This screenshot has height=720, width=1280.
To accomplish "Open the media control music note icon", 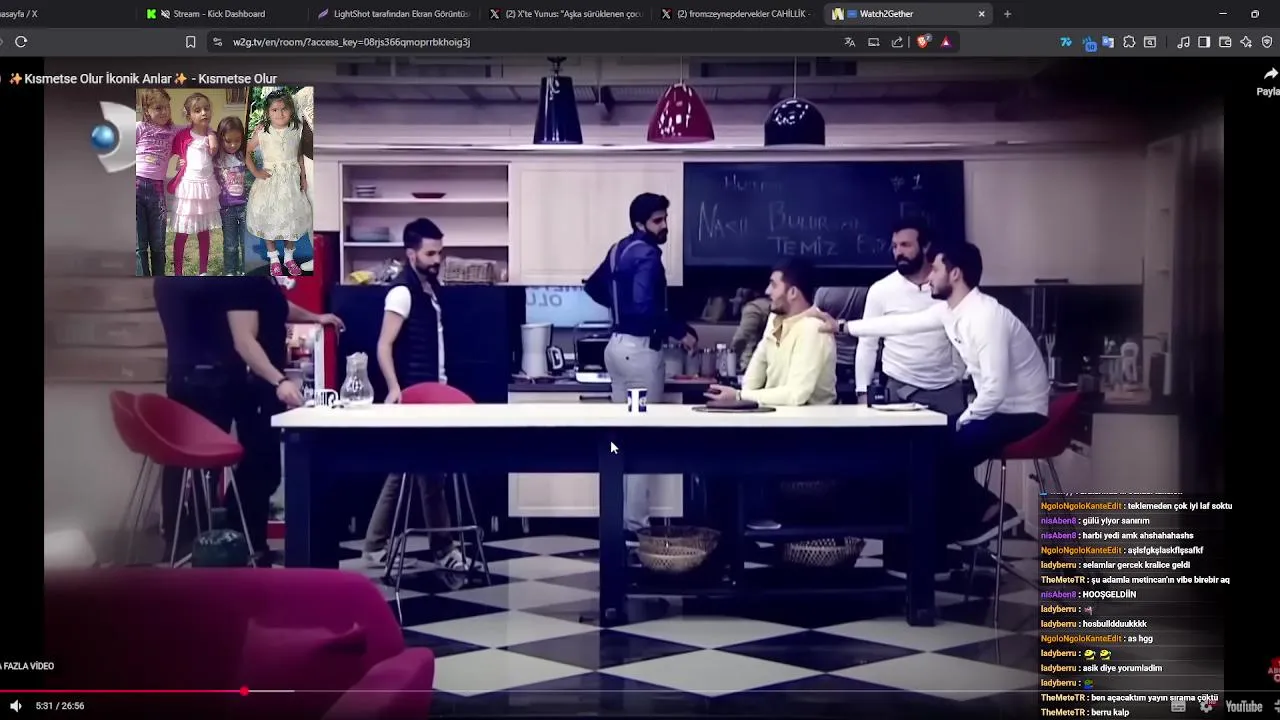I will [1184, 42].
